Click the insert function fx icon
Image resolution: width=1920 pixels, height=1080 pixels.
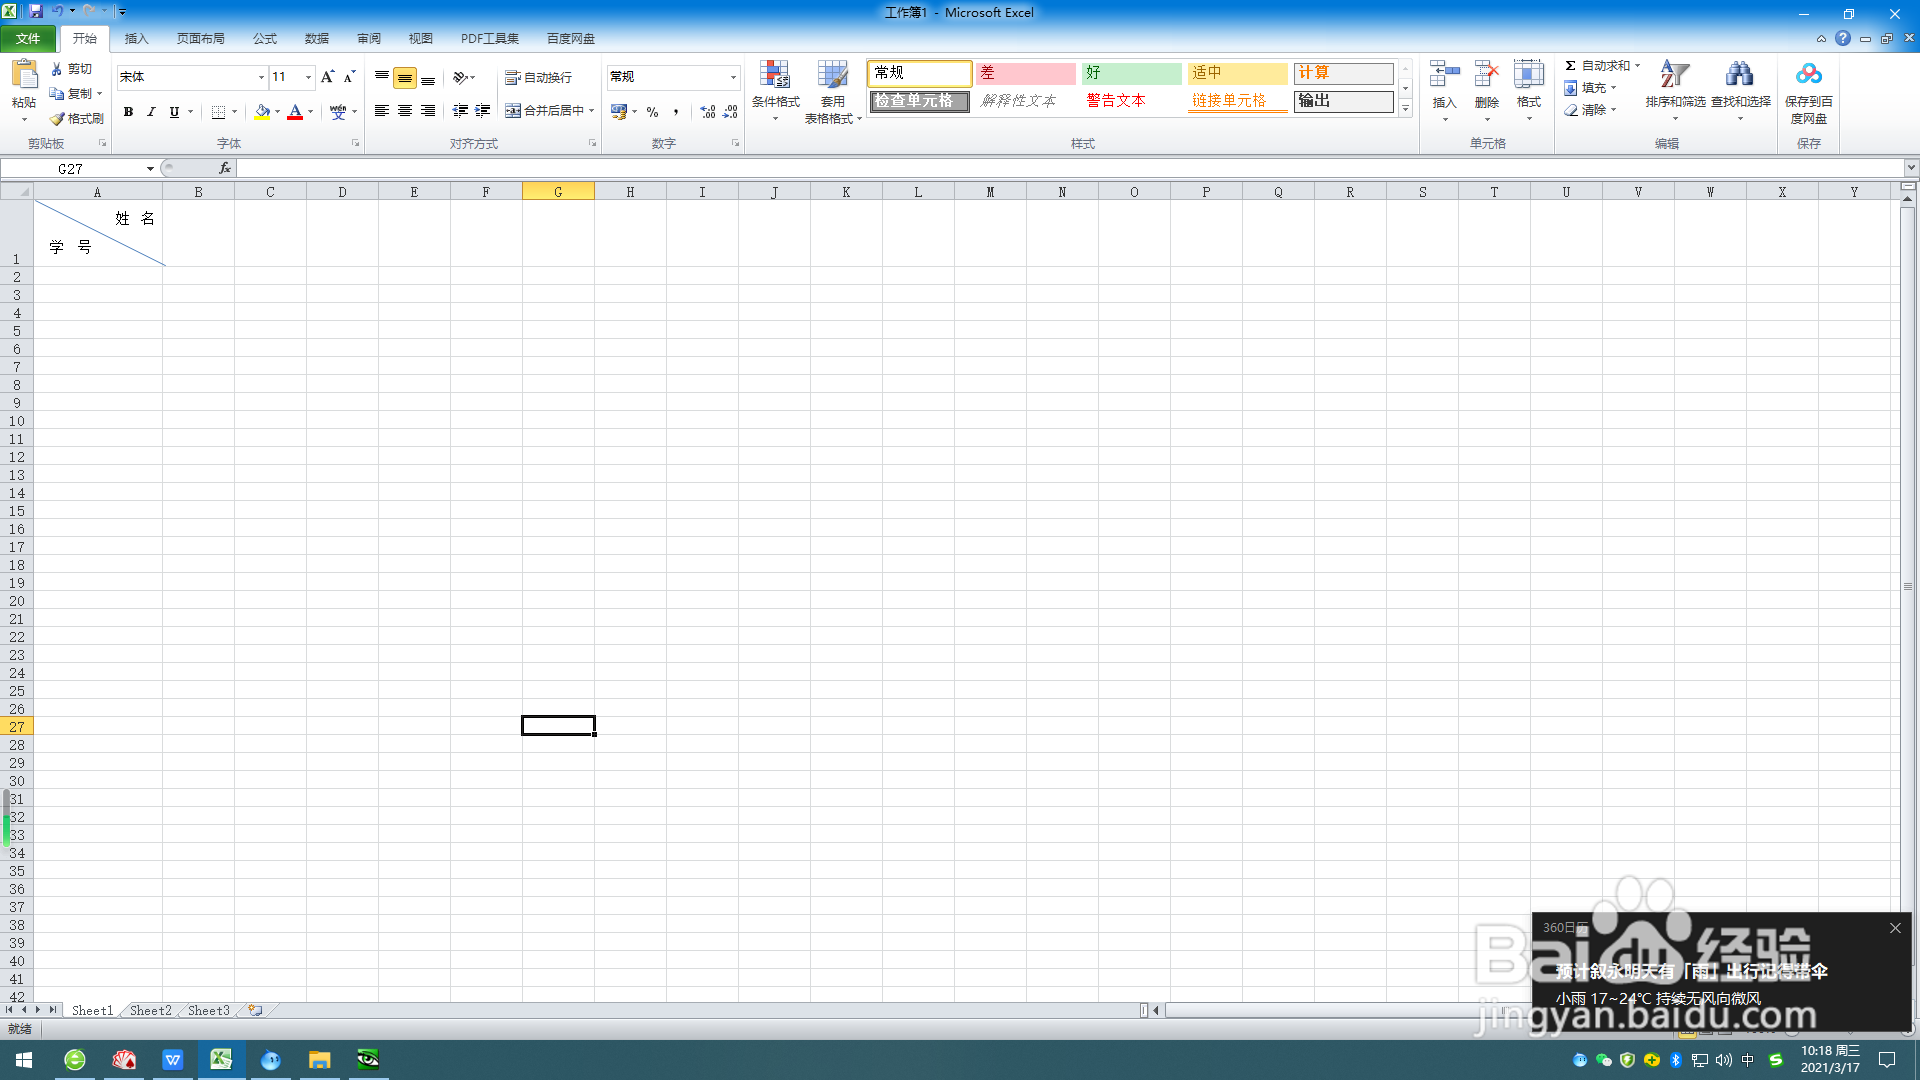[225, 169]
